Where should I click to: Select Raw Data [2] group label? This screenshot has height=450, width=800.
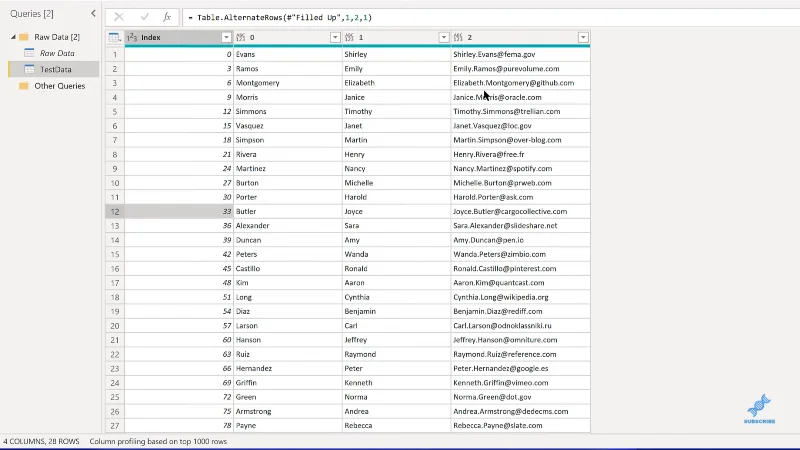(57, 37)
